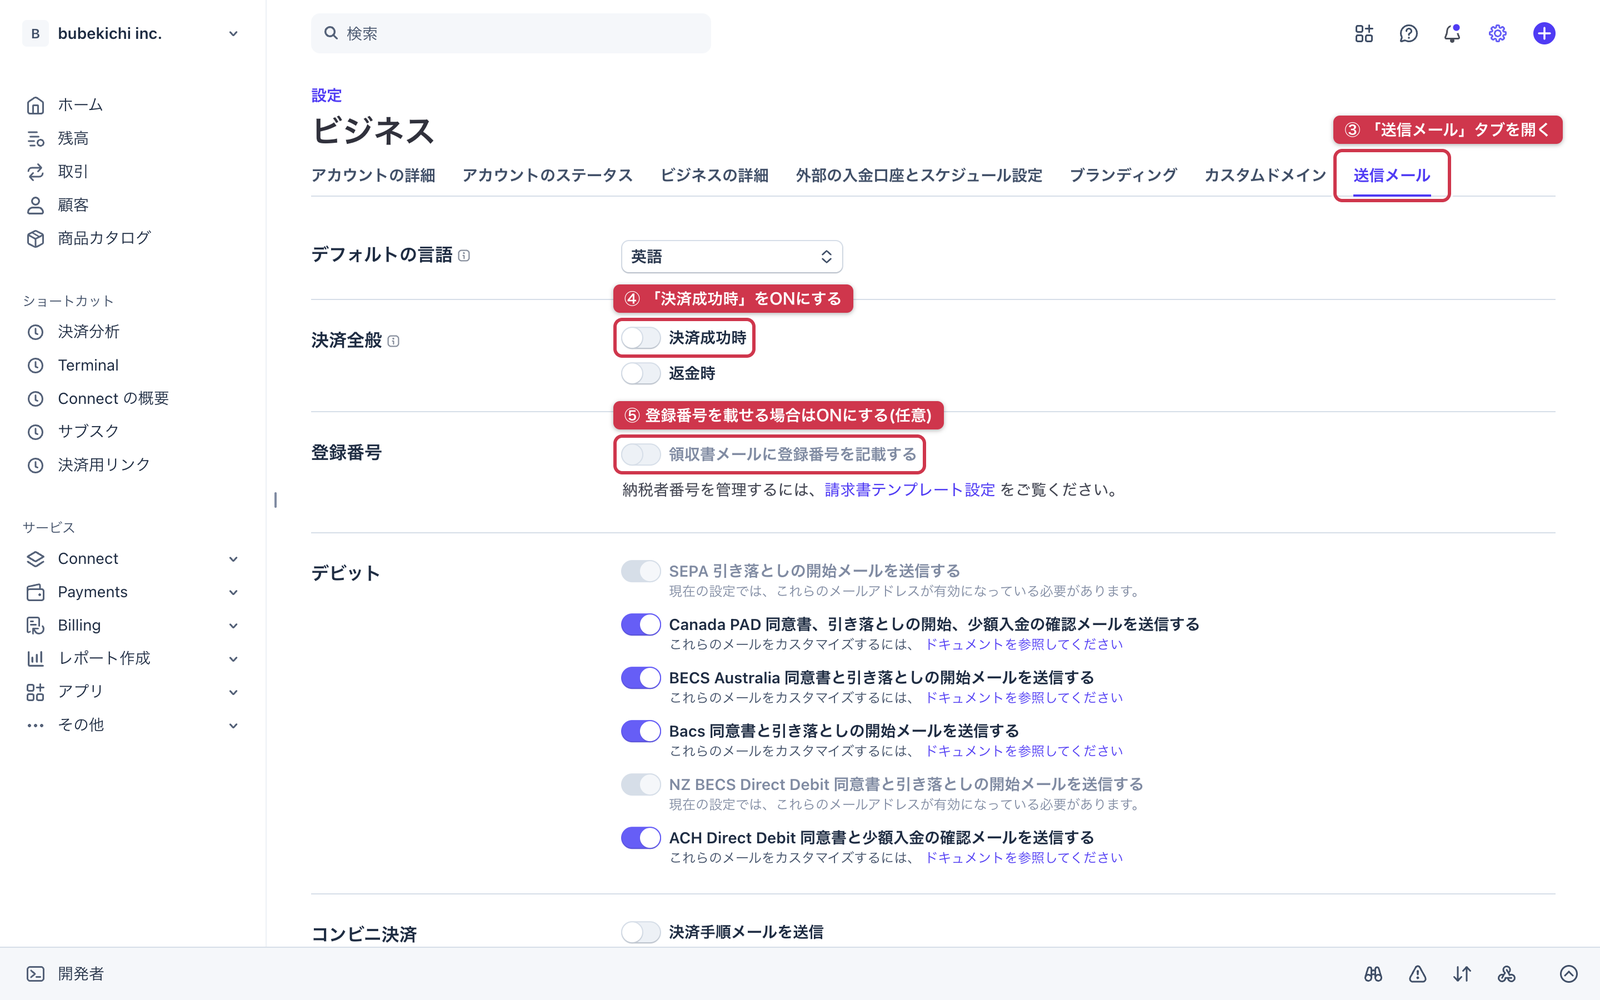Click info icon beside 決済全般
The width and height of the screenshot is (1600, 1000).
[x=393, y=341]
